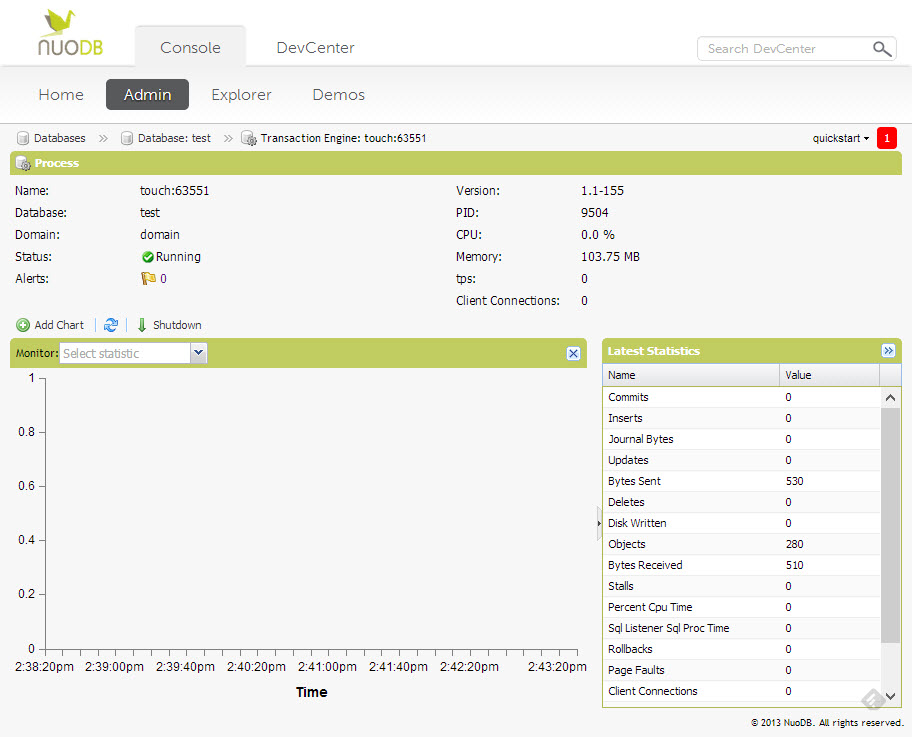Click the Version value 1.1-155

coord(602,191)
